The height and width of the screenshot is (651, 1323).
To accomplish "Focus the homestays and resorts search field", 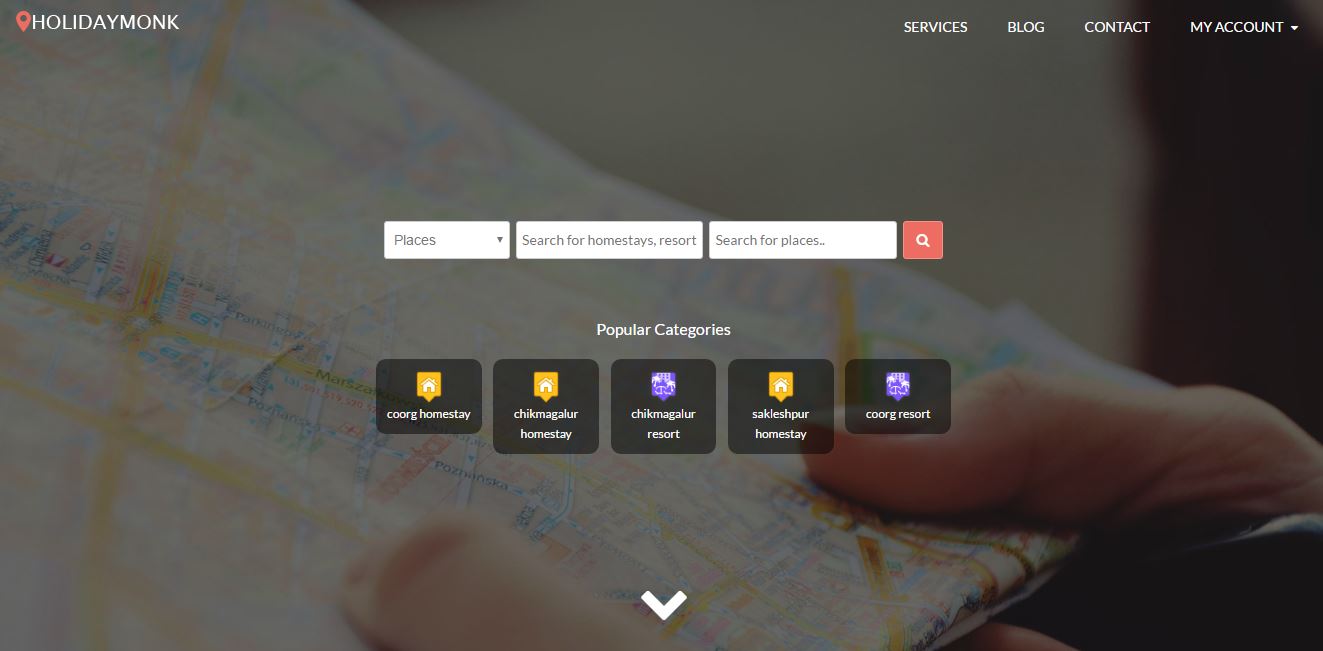I will (x=609, y=240).
